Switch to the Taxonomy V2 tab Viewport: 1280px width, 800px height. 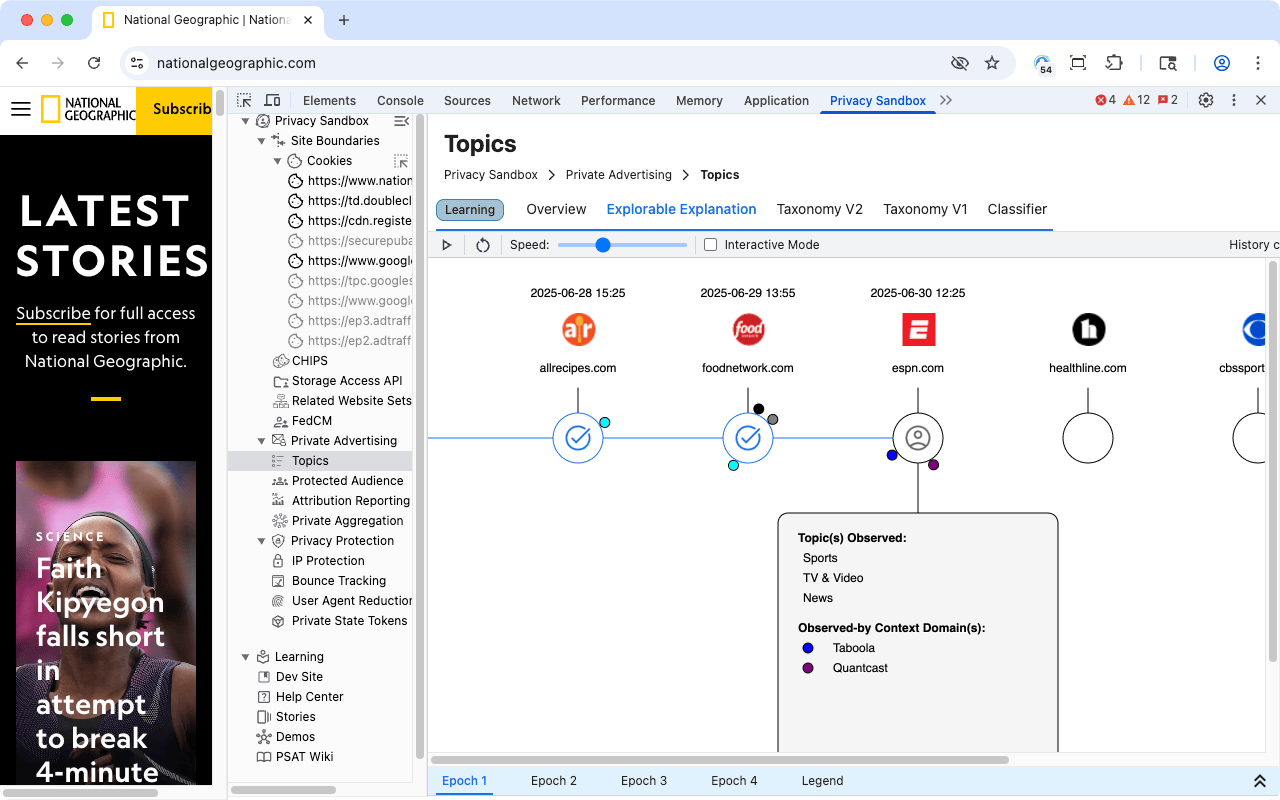click(819, 209)
